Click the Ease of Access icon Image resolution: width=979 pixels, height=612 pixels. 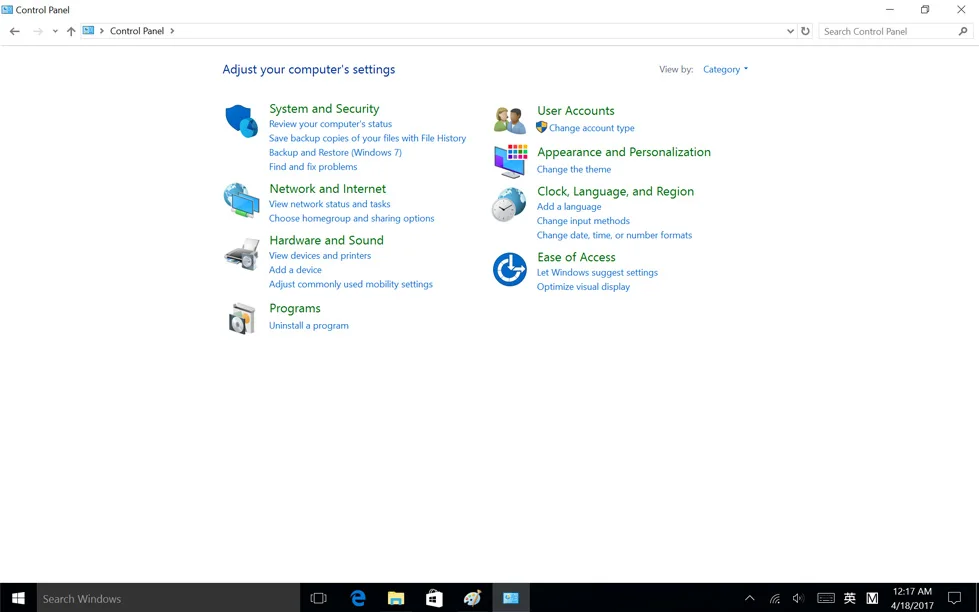[x=509, y=269]
